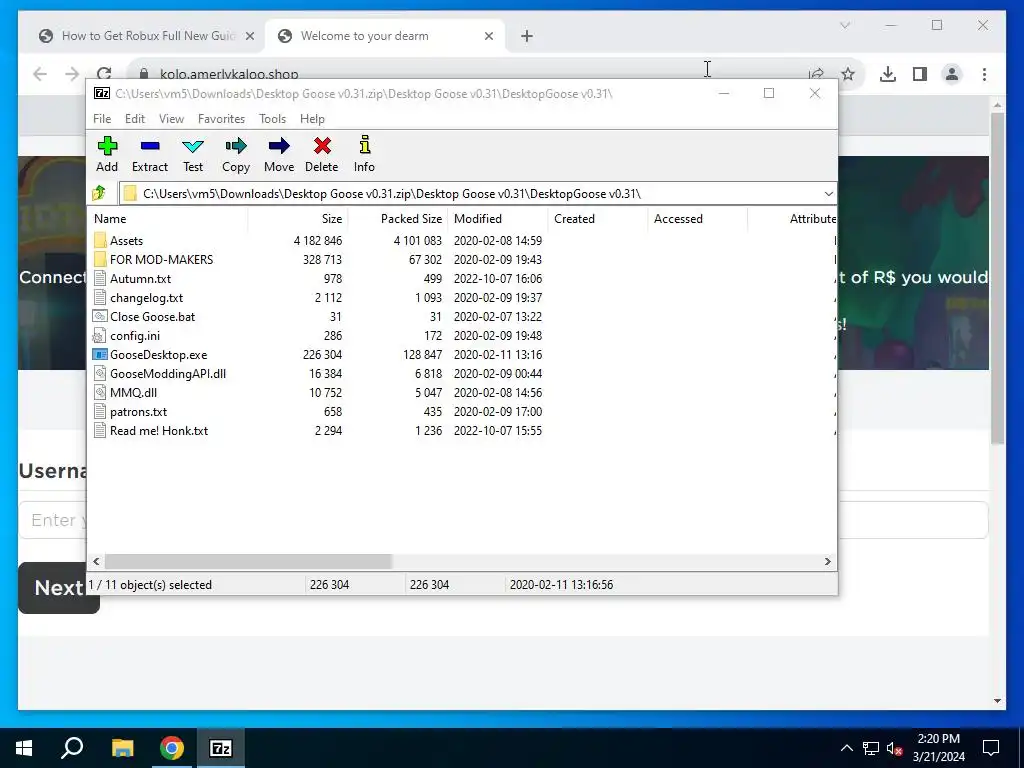Sort by Packed Size column header
The width and height of the screenshot is (1024, 768).
point(398,219)
